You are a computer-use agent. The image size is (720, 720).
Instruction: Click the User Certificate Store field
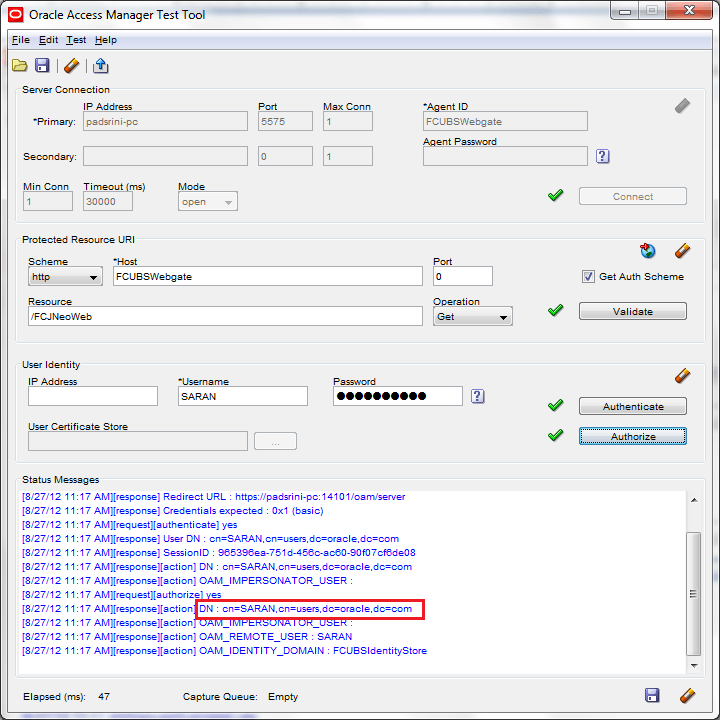point(138,441)
